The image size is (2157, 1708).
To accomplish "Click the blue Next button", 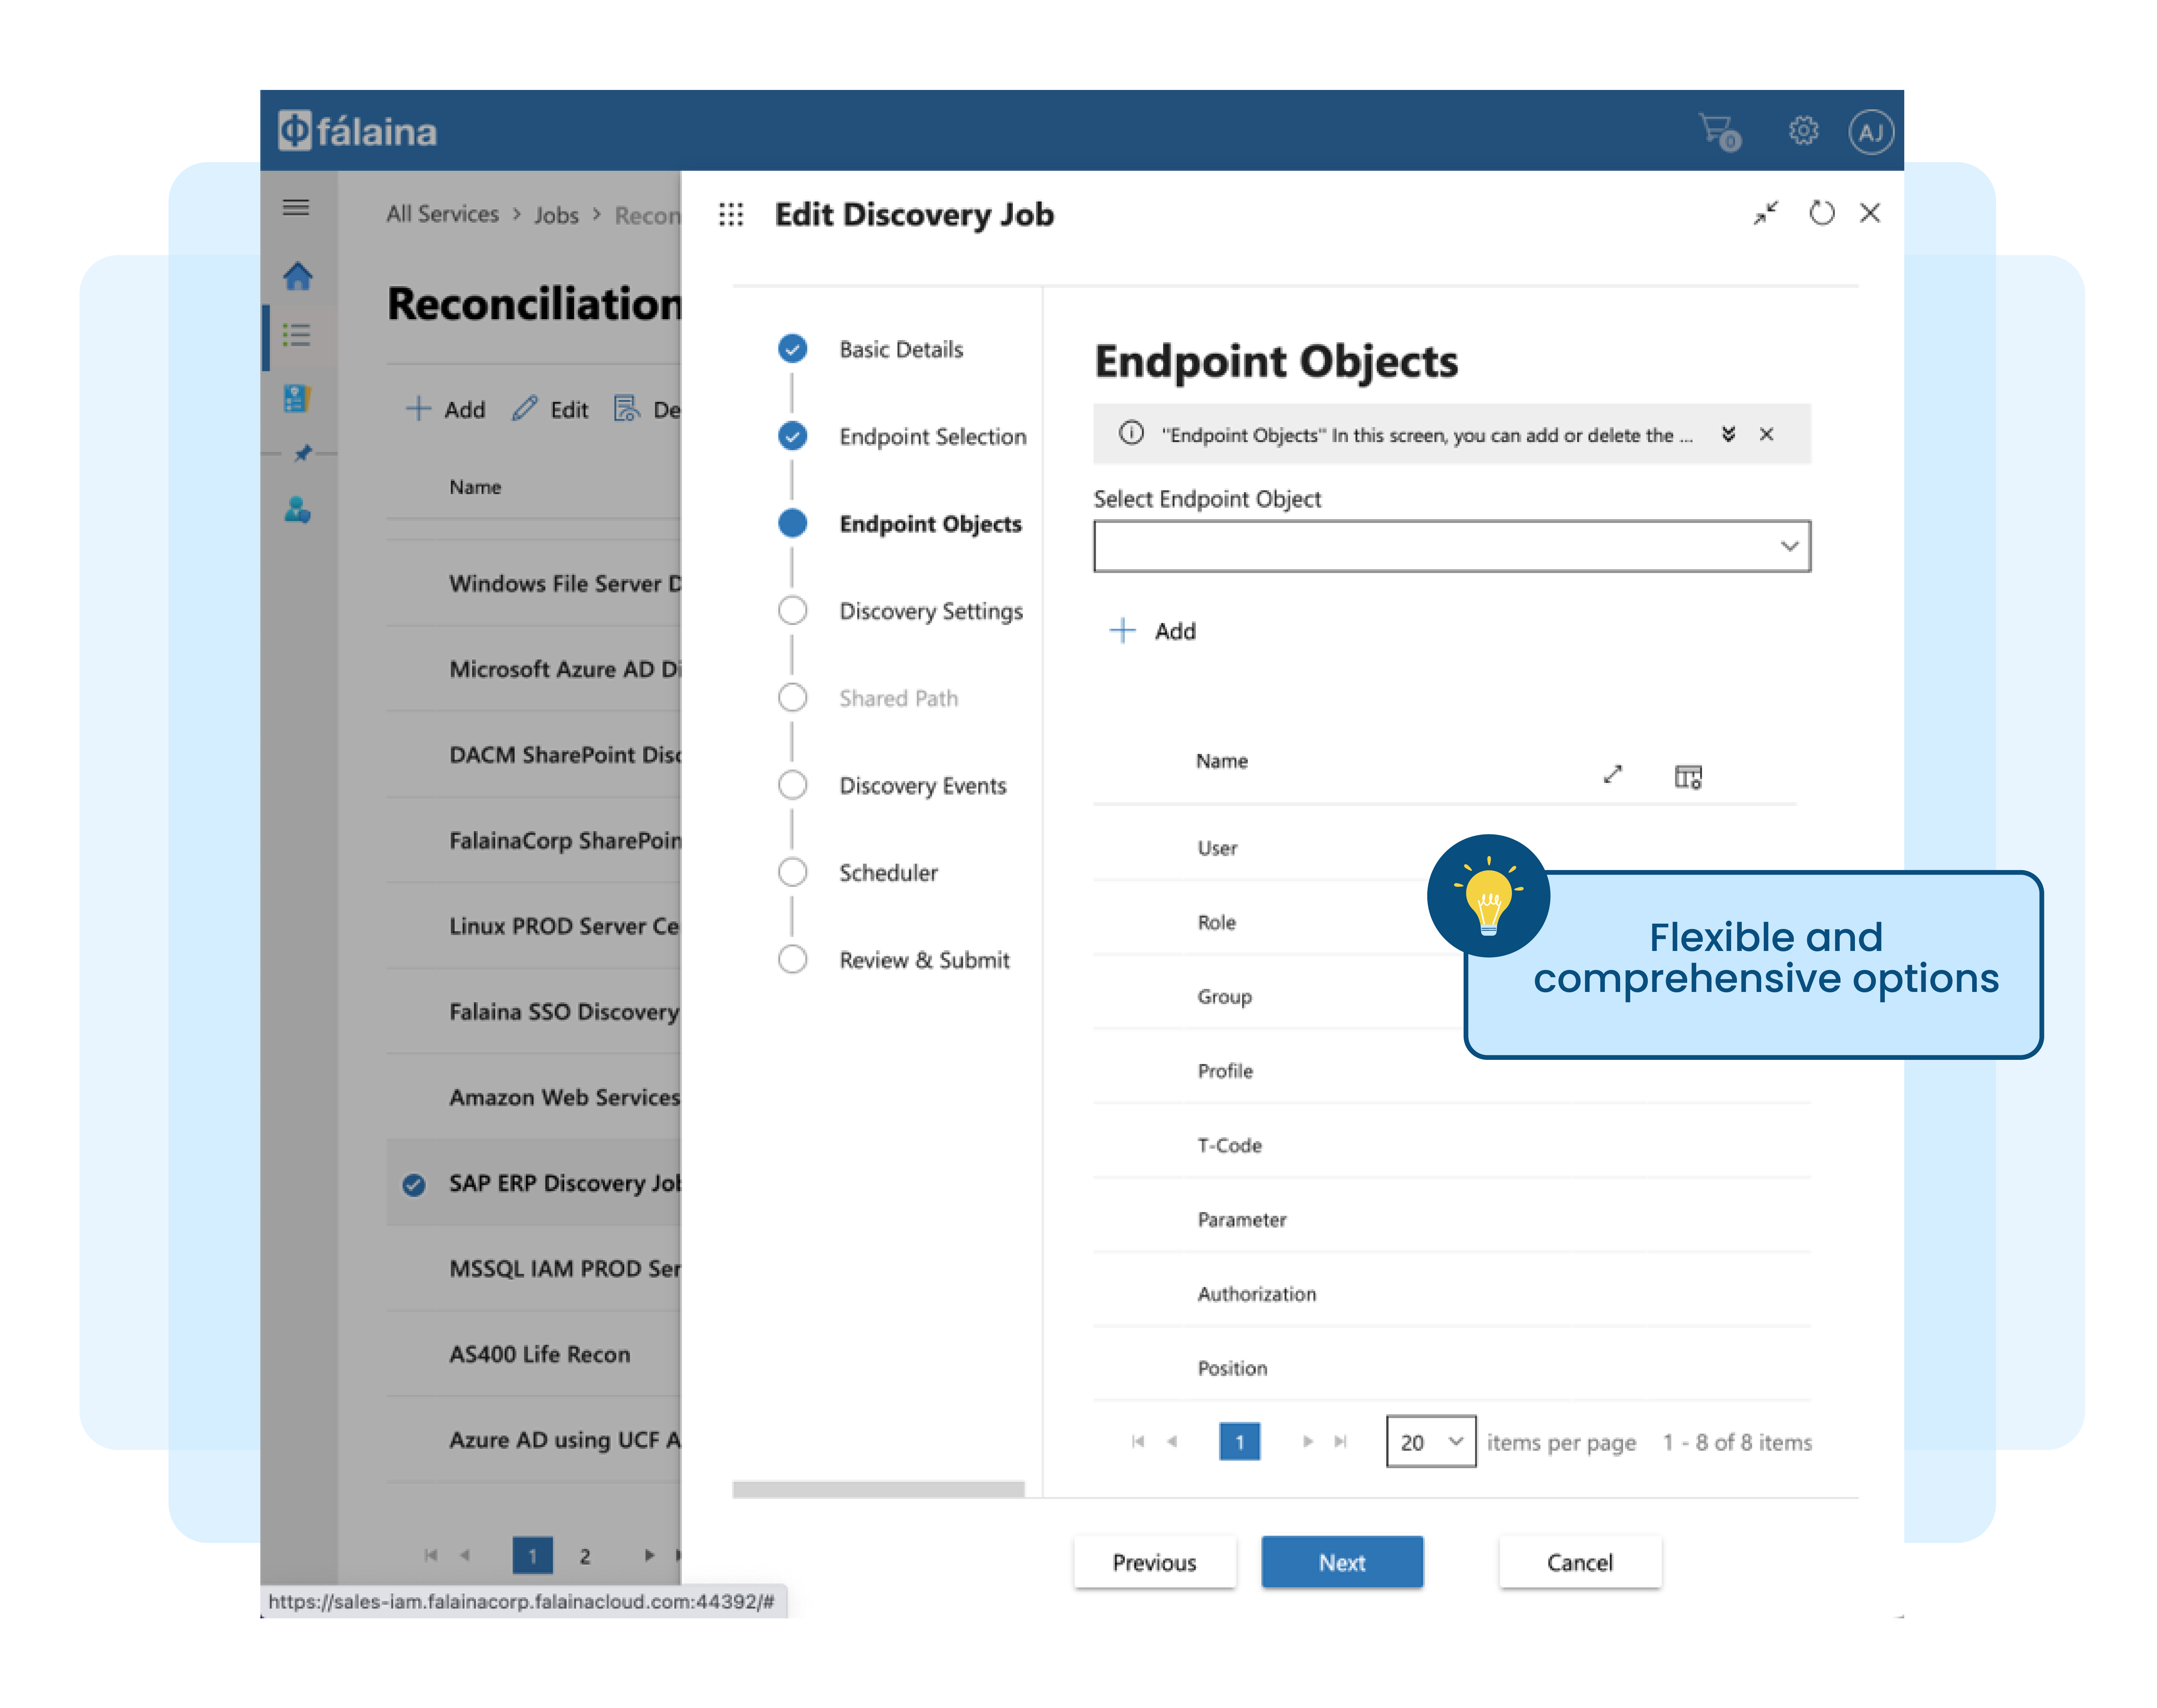I will coord(1341,1562).
